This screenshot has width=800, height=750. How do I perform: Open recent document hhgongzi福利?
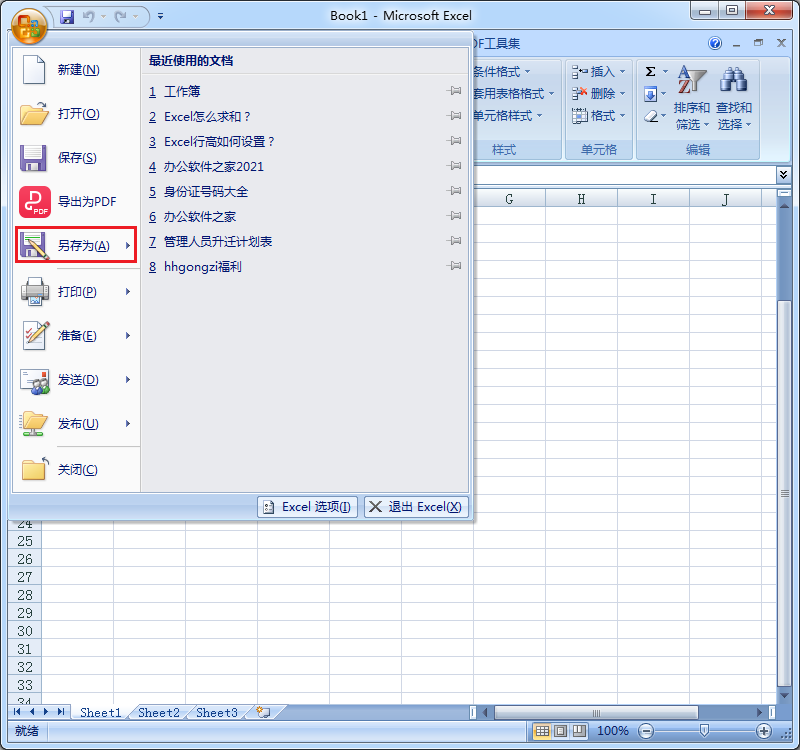(x=305, y=266)
